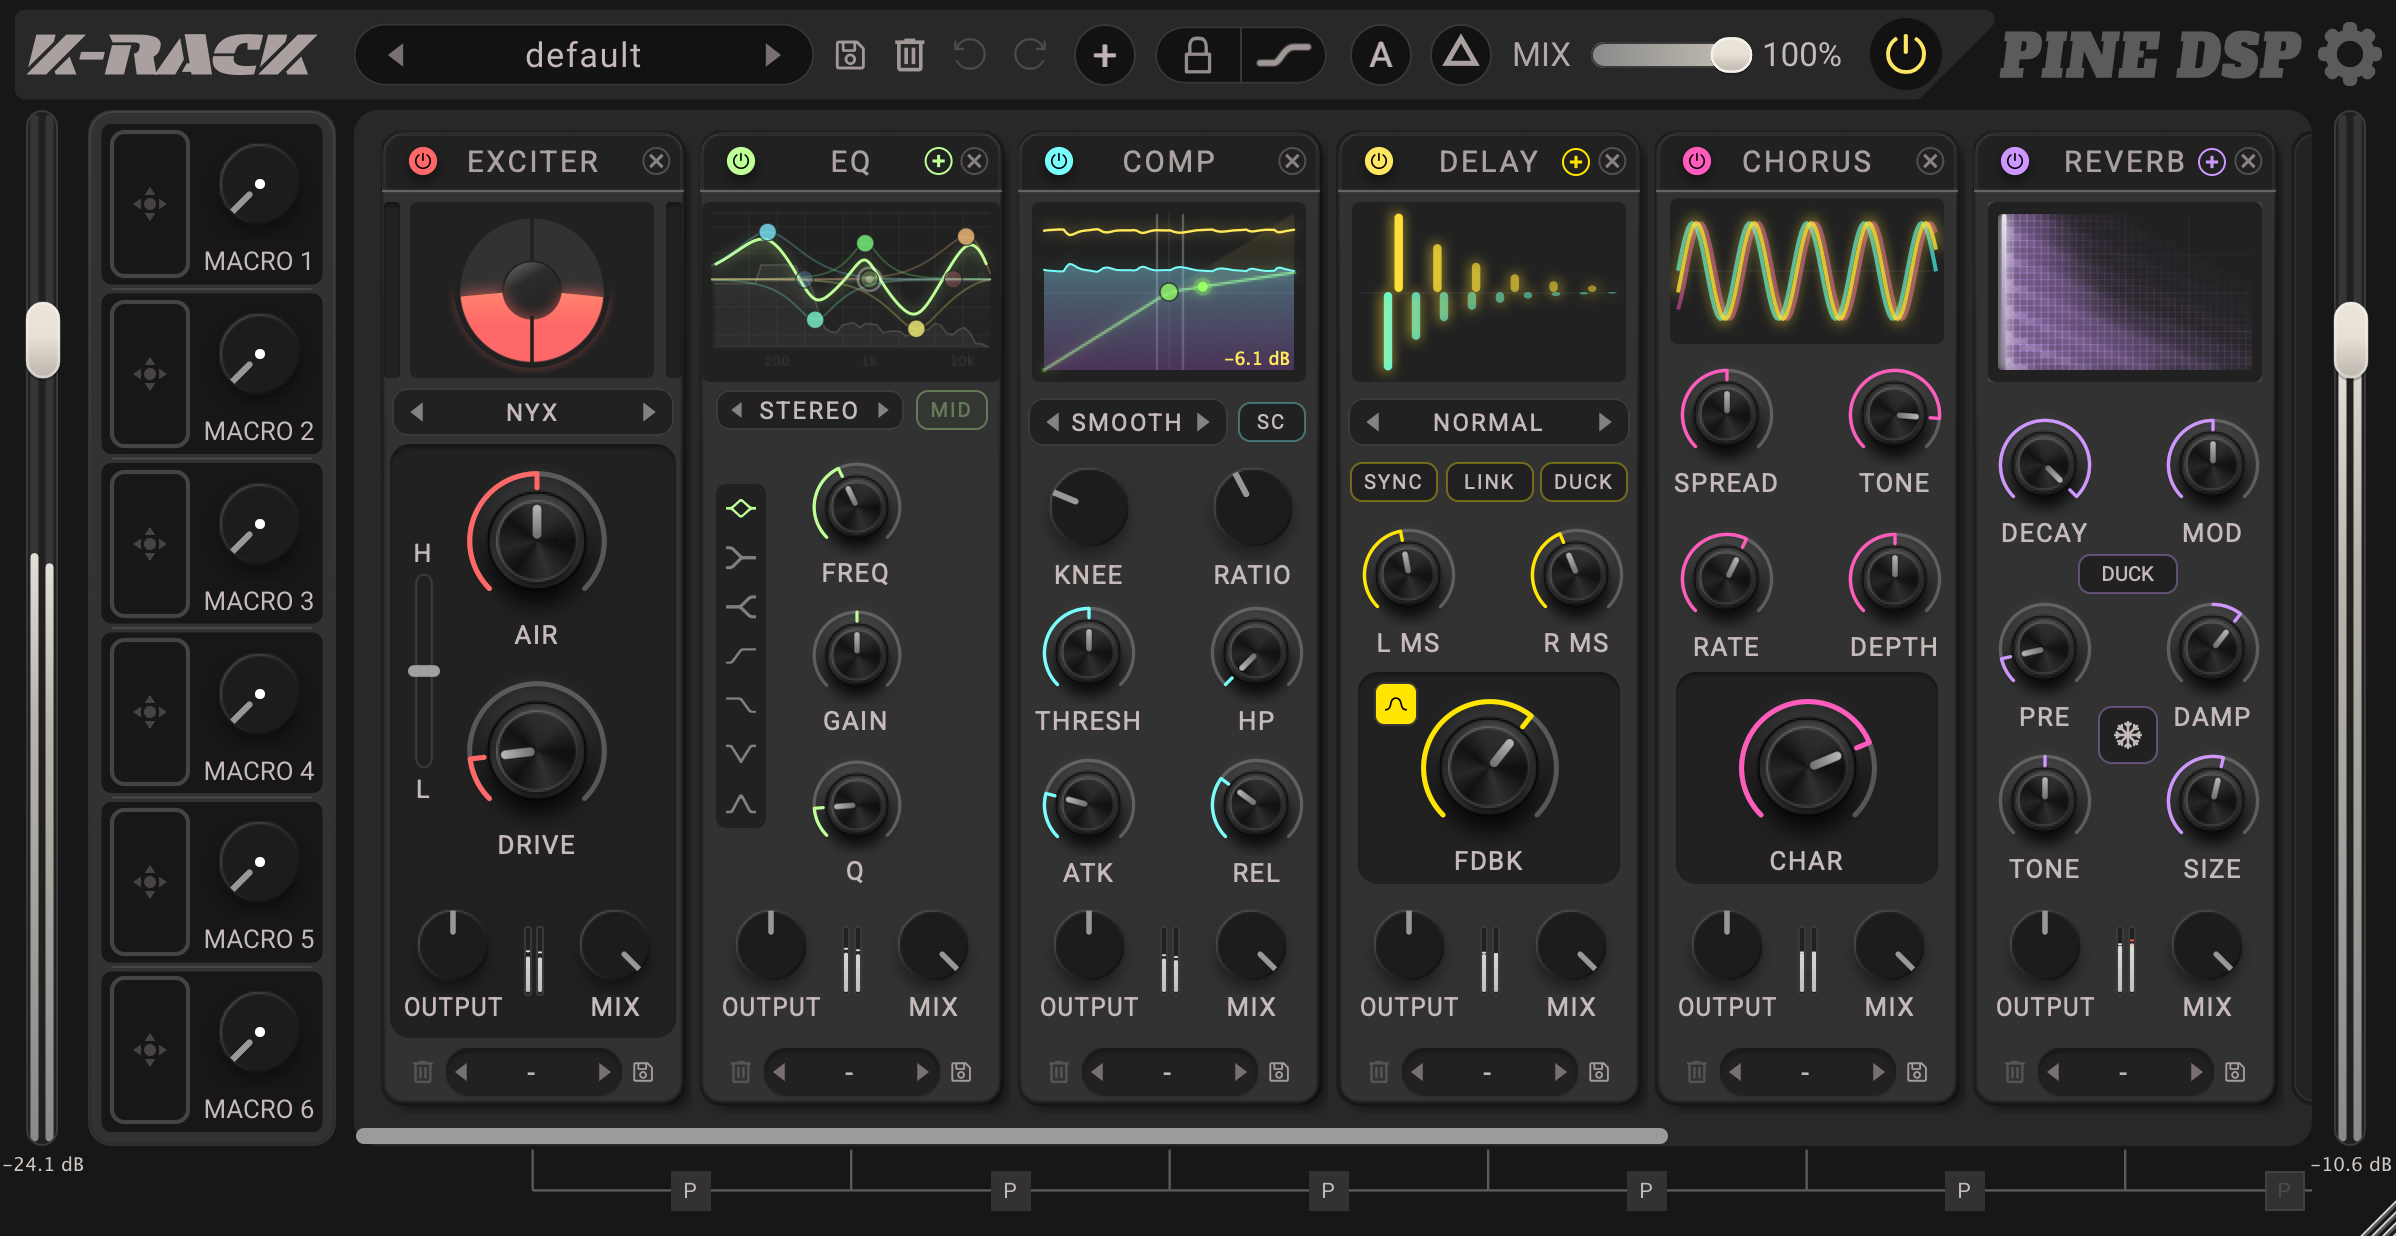Click the default preset name field
Image resolution: width=2396 pixels, height=1236 pixels.
584,55
